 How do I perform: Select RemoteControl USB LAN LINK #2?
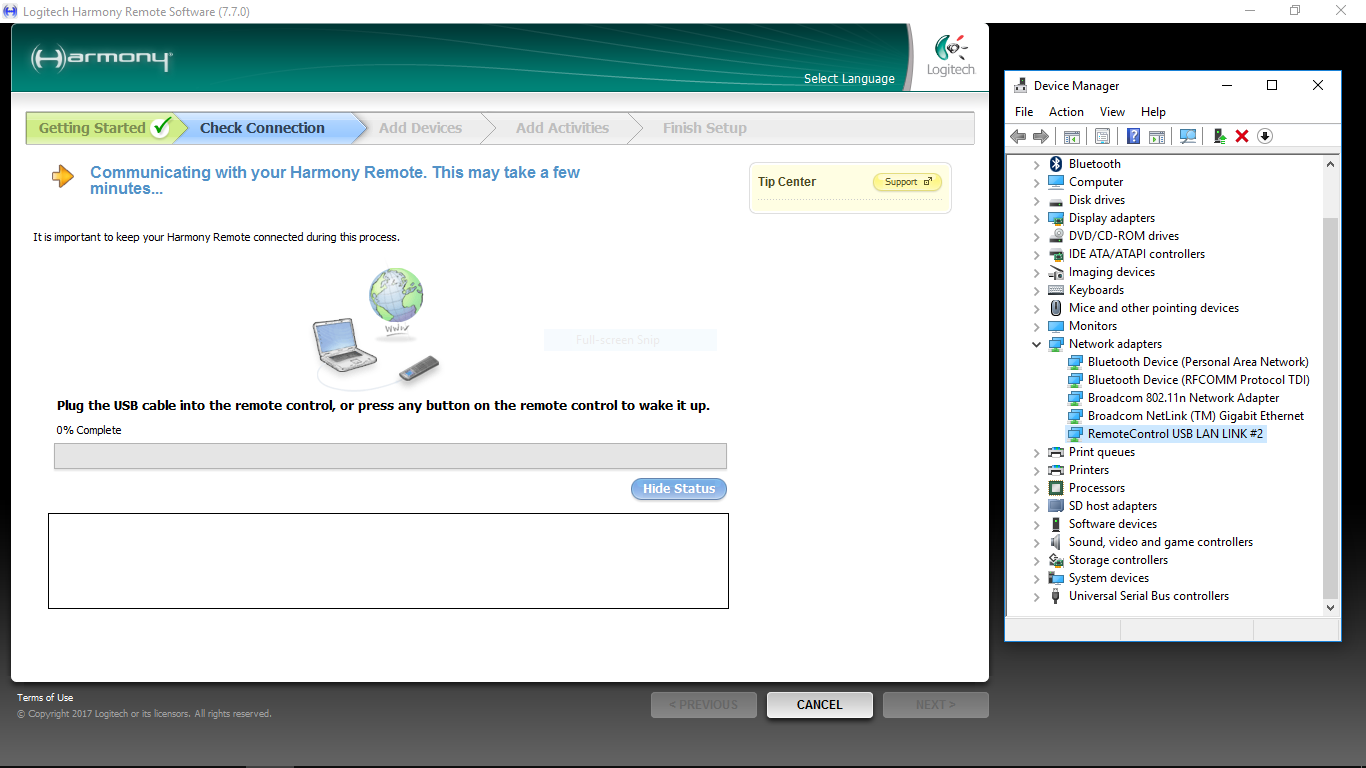coord(1176,434)
